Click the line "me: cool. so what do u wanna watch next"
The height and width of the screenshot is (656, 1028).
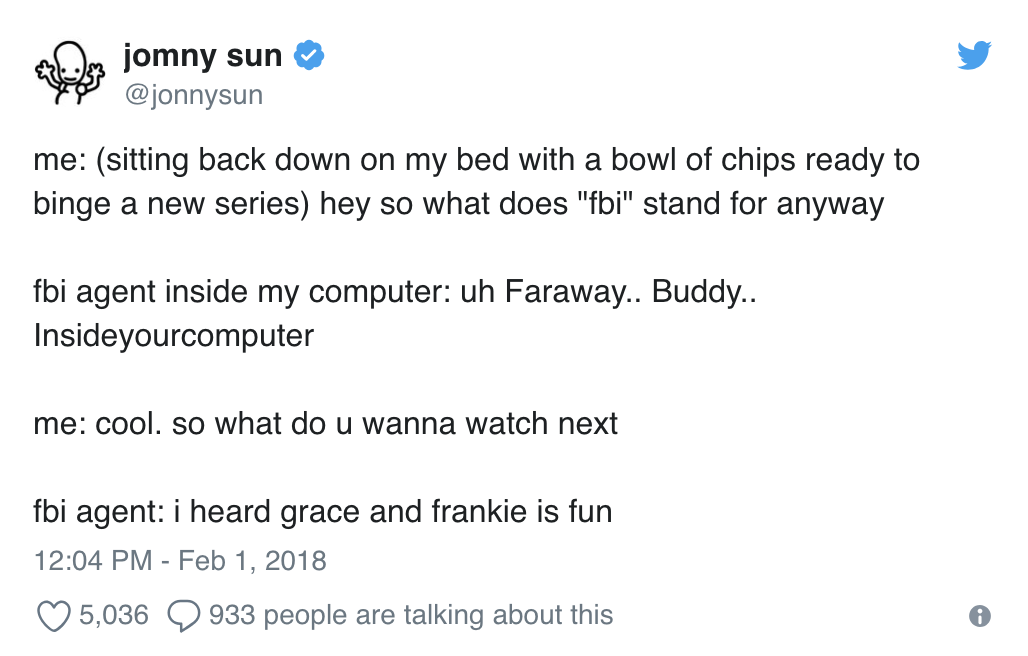(325, 423)
